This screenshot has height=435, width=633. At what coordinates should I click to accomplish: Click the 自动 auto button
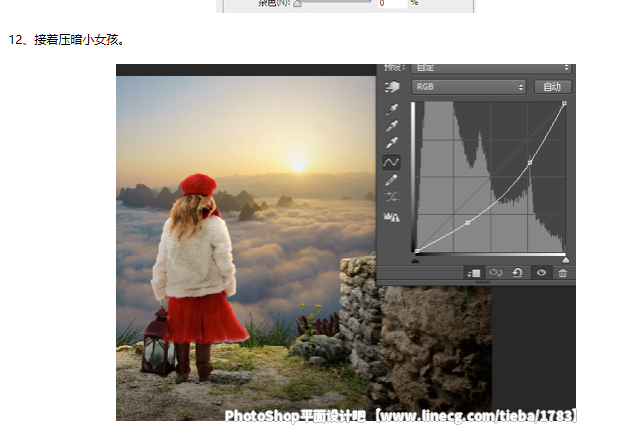click(553, 87)
